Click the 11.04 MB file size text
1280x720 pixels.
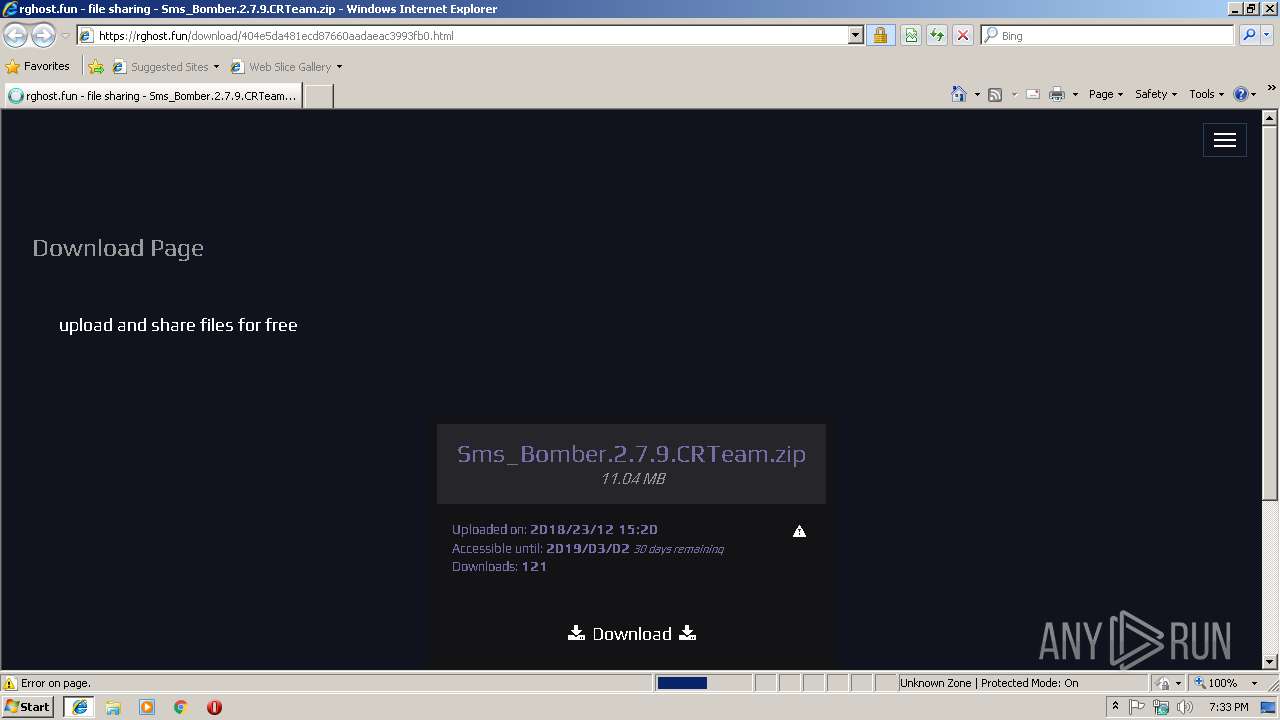[632, 479]
